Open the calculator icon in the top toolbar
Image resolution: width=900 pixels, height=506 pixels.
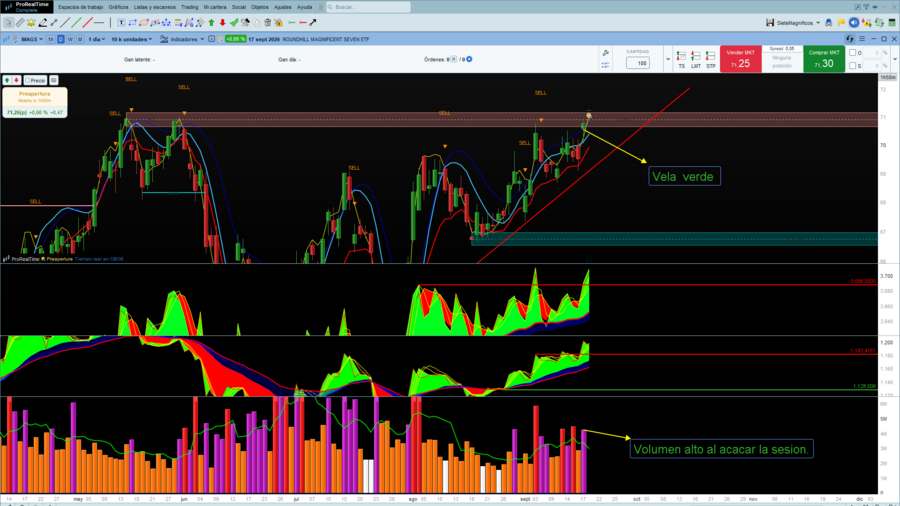coord(891,23)
